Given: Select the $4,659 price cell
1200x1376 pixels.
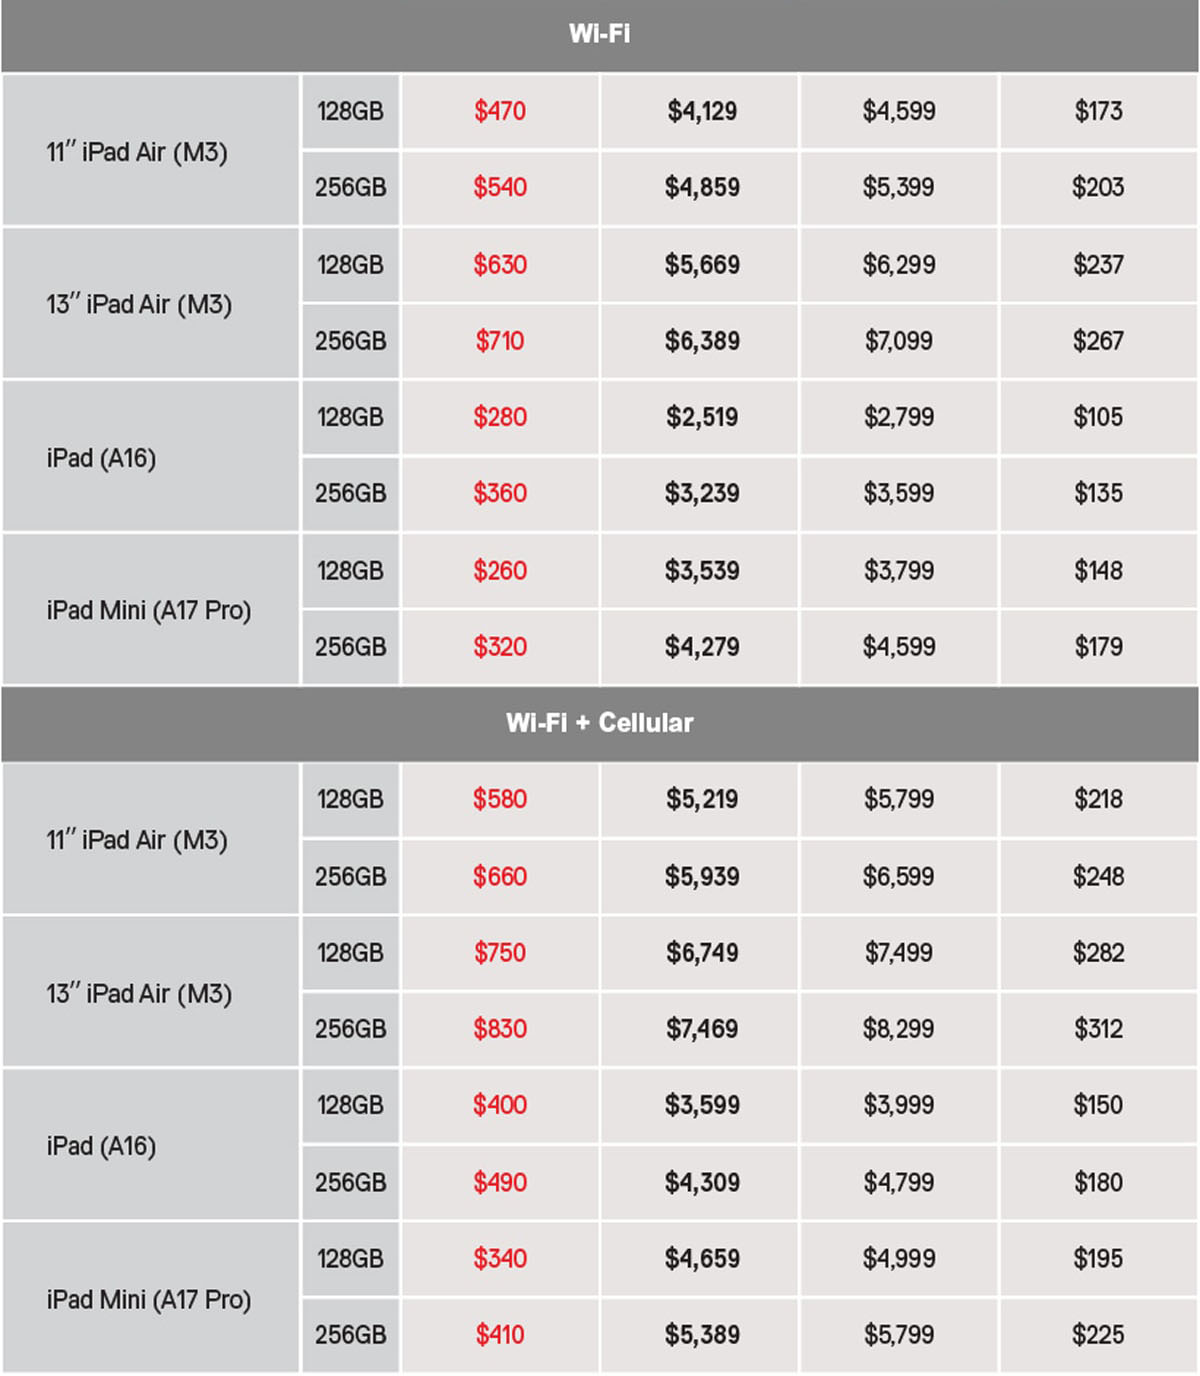Looking at the screenshot, I should 702,1259.
